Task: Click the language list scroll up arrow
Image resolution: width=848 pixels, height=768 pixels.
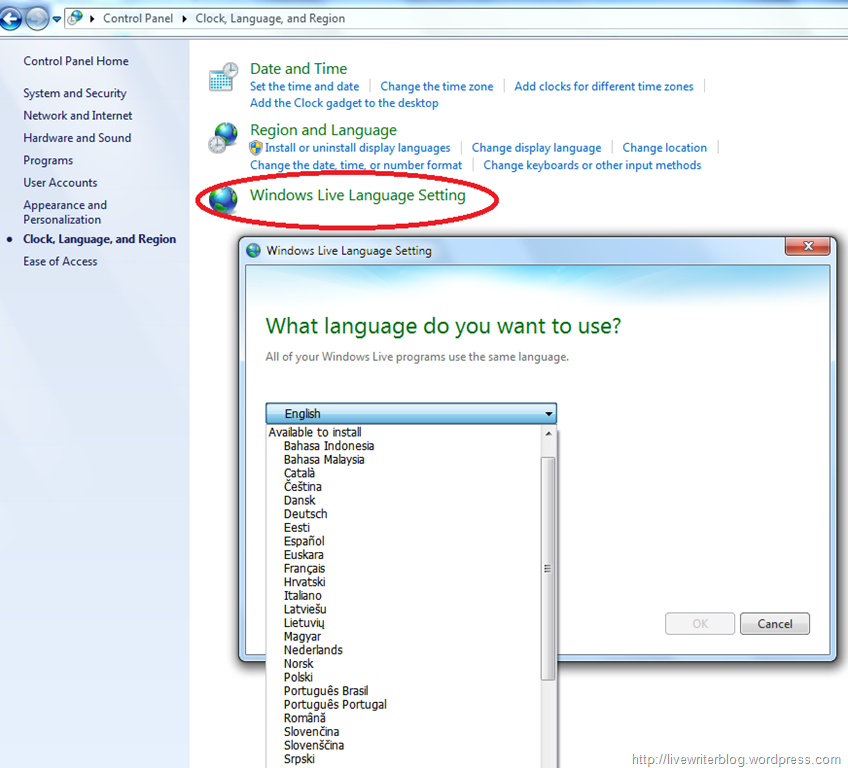Action: (548, 434)
